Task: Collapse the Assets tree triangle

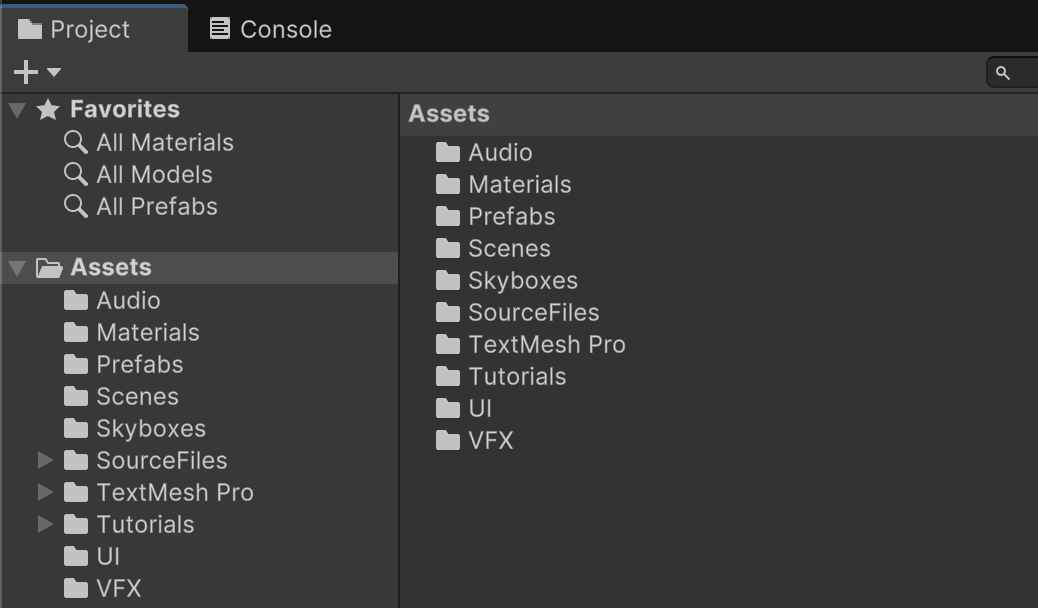Action: 17,268
